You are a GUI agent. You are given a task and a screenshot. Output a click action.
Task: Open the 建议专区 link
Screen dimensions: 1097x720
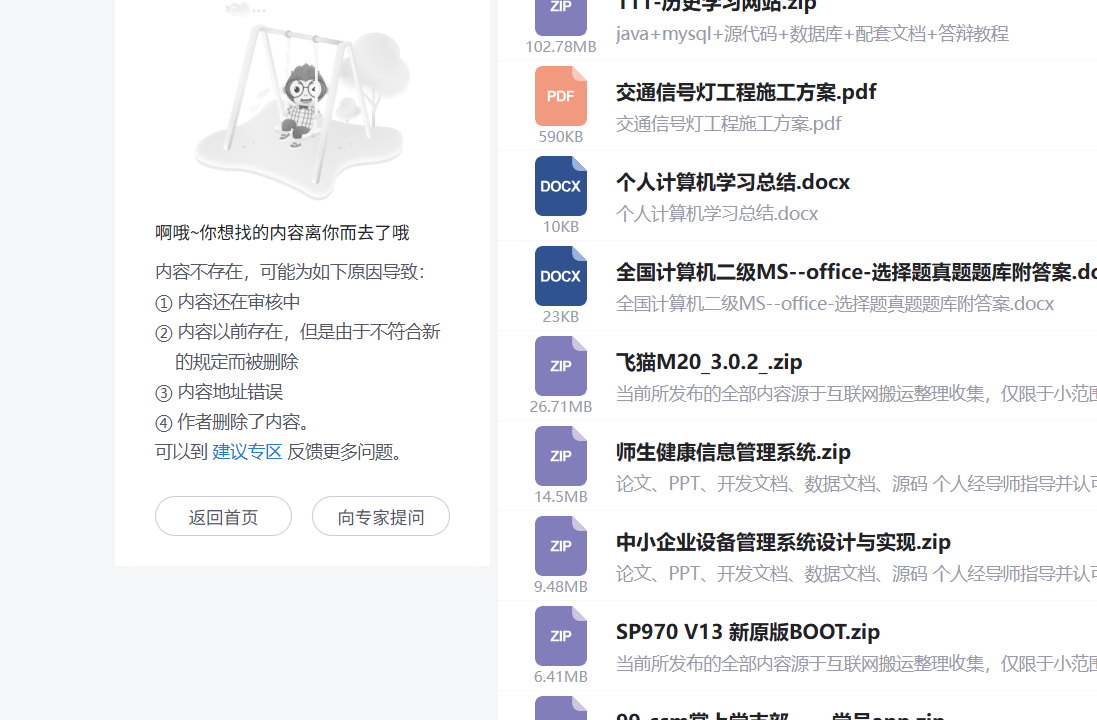[247, 452]
